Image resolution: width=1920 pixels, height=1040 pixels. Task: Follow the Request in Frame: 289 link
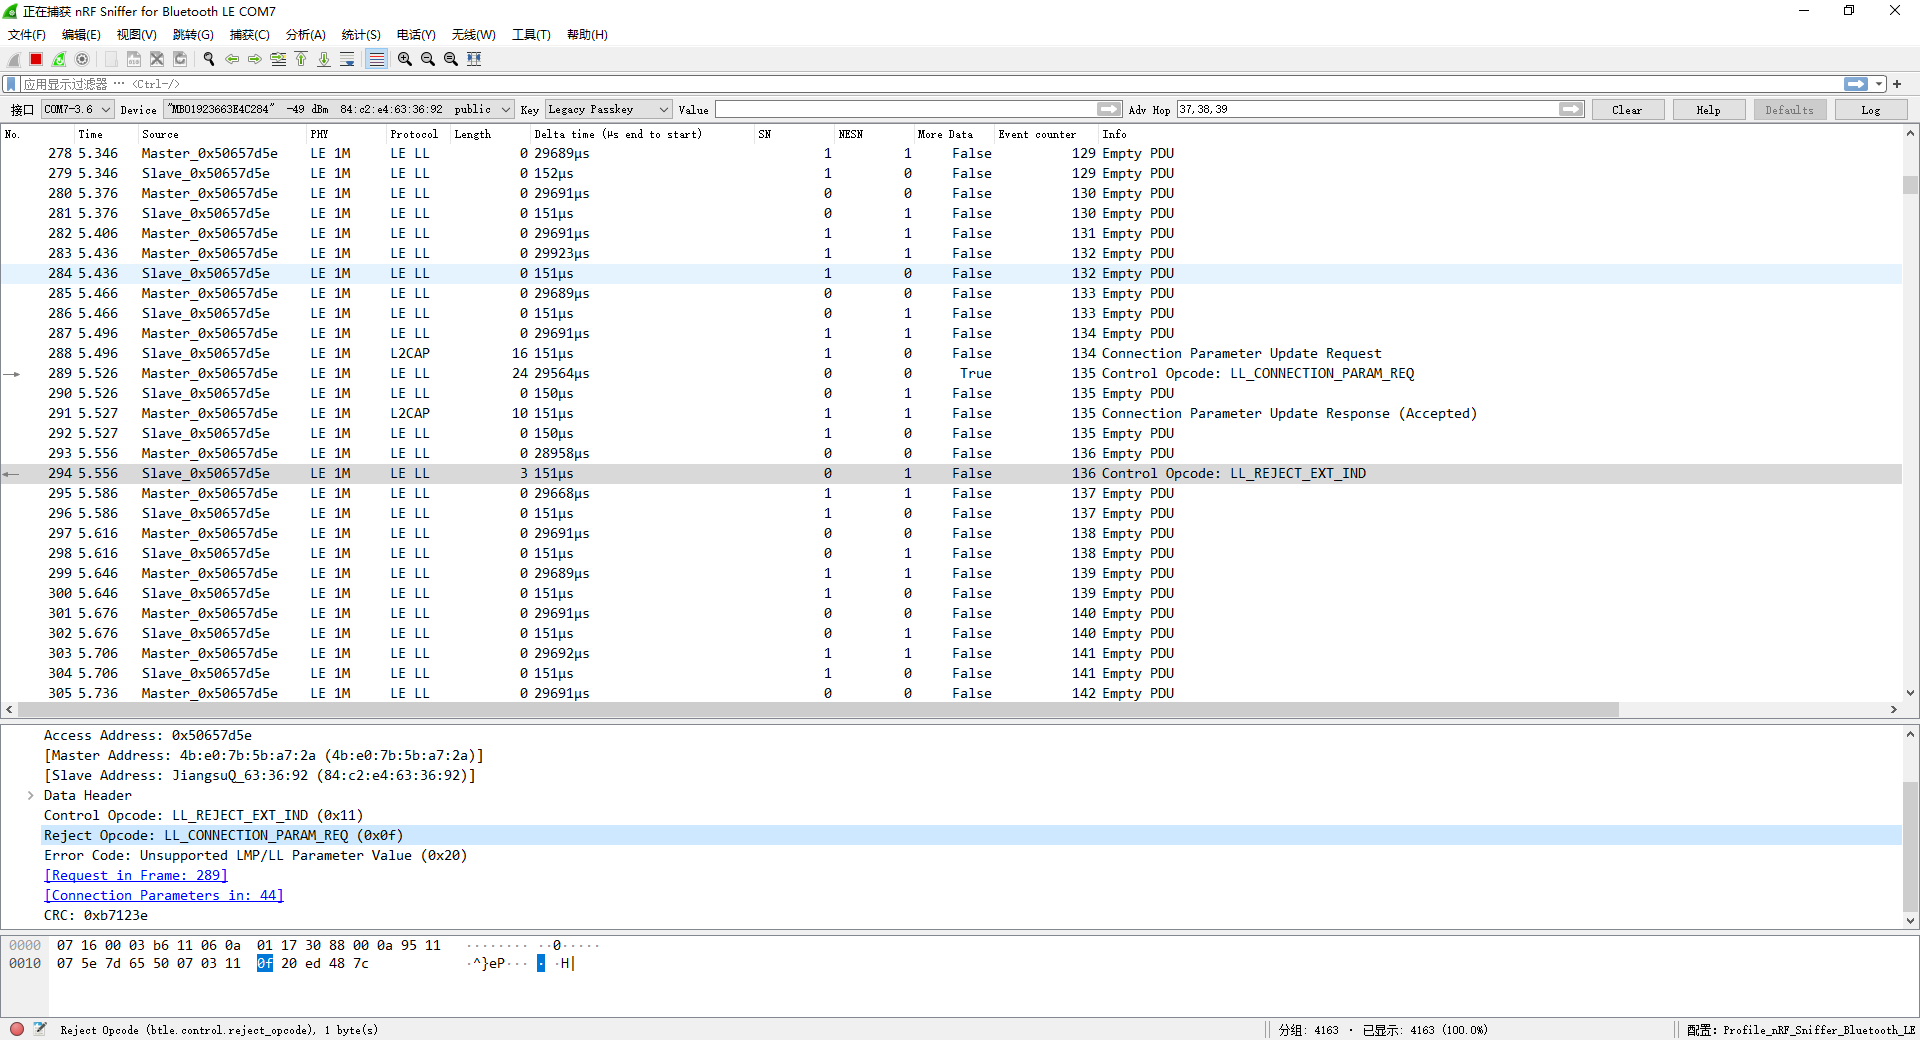point(135,876)
